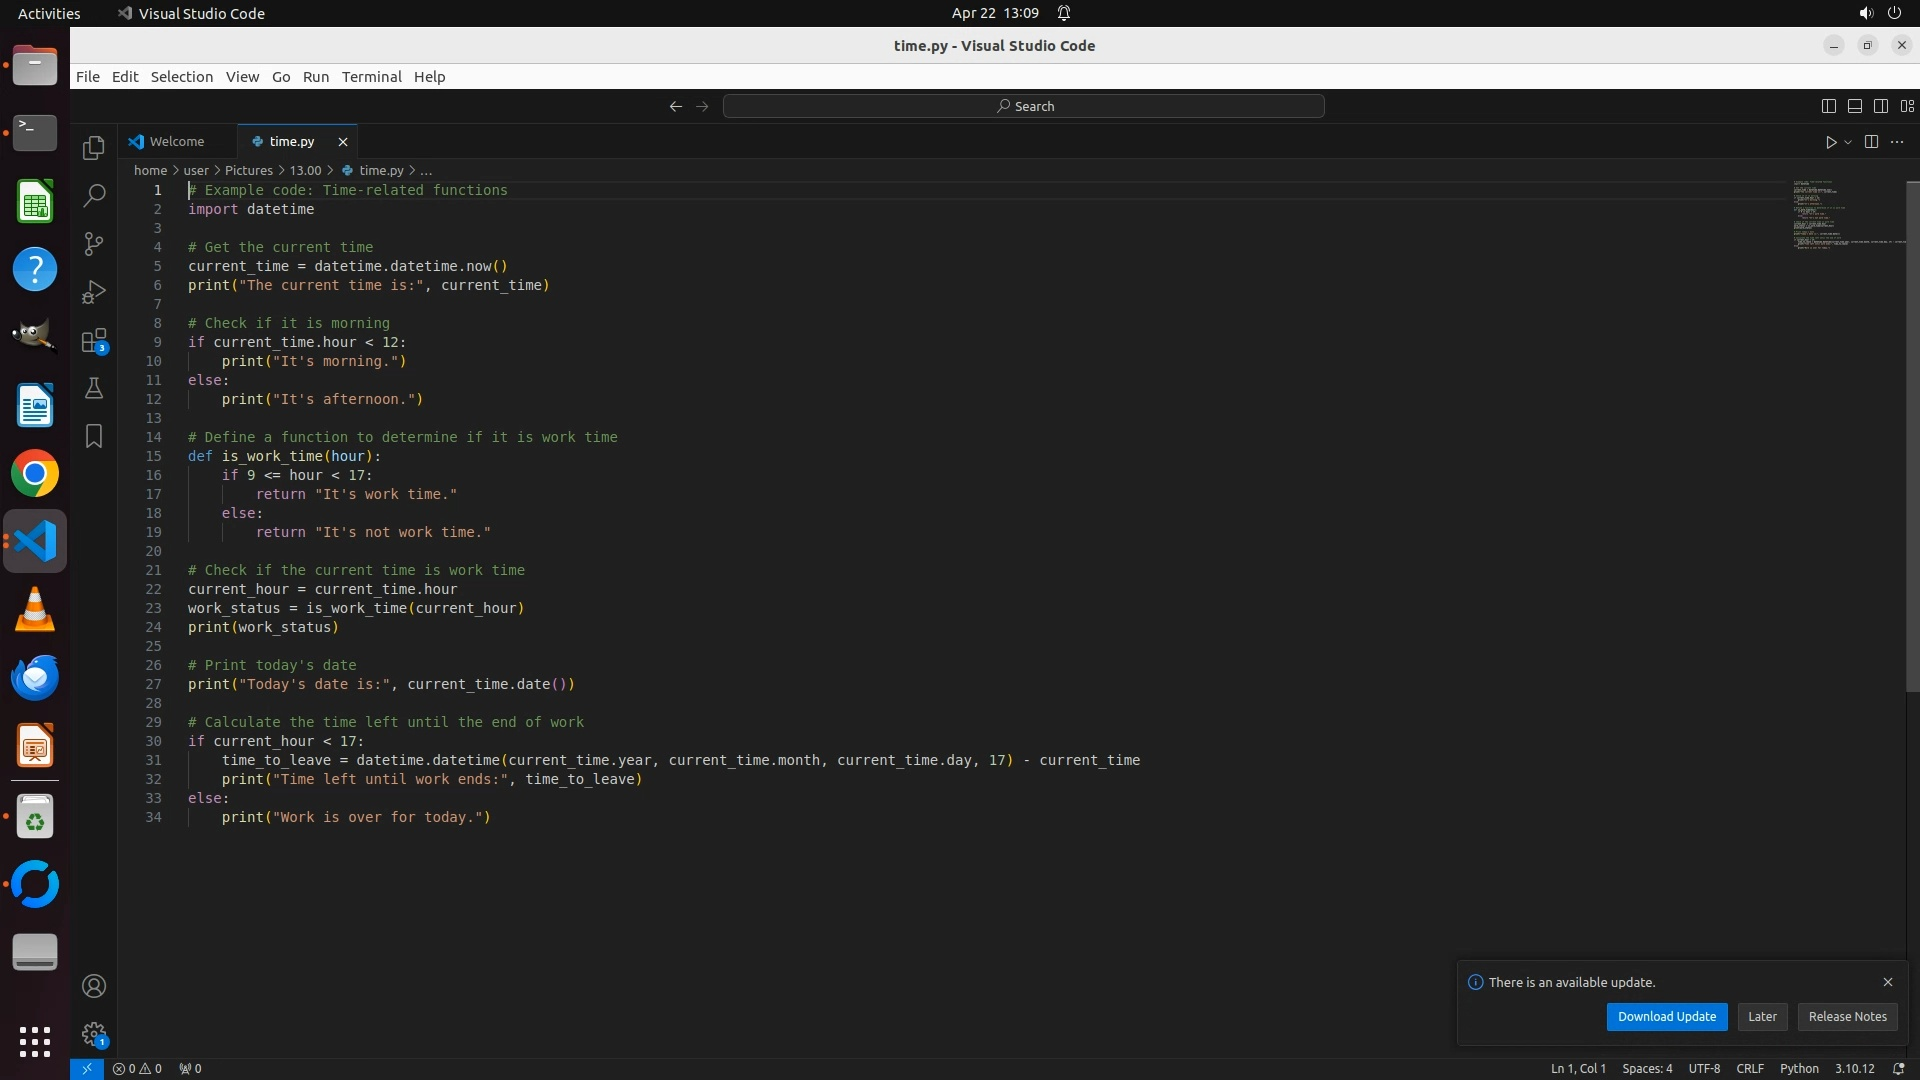Click the Run Python File play button

tap(1830, 142)
